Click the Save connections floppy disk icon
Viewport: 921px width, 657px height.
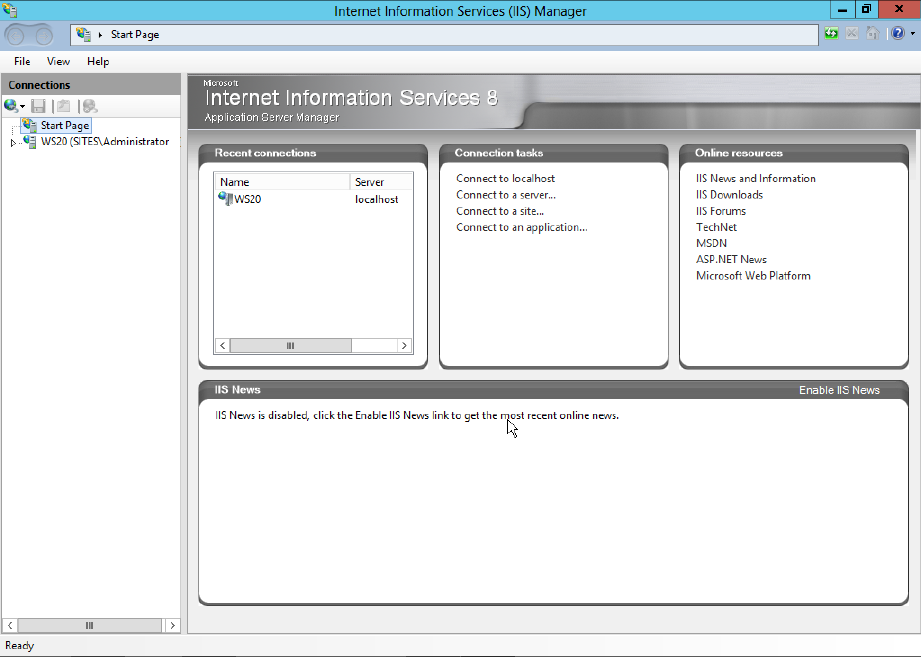[38, 106]
